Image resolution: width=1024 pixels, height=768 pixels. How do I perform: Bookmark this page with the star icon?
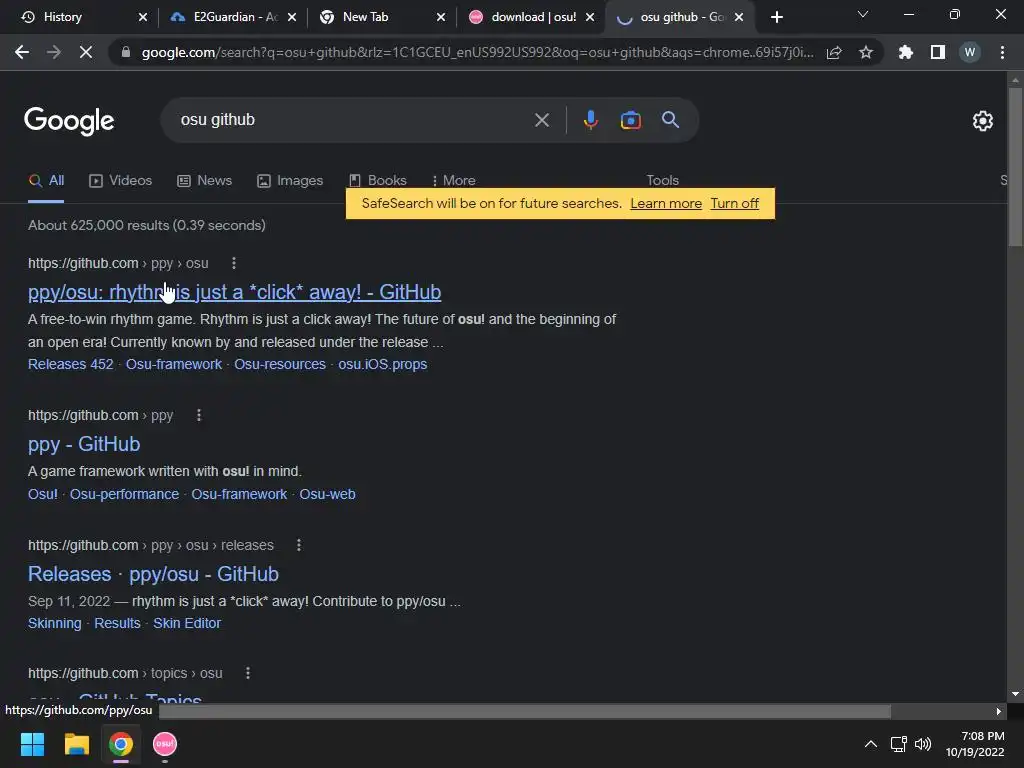point(866,52)
